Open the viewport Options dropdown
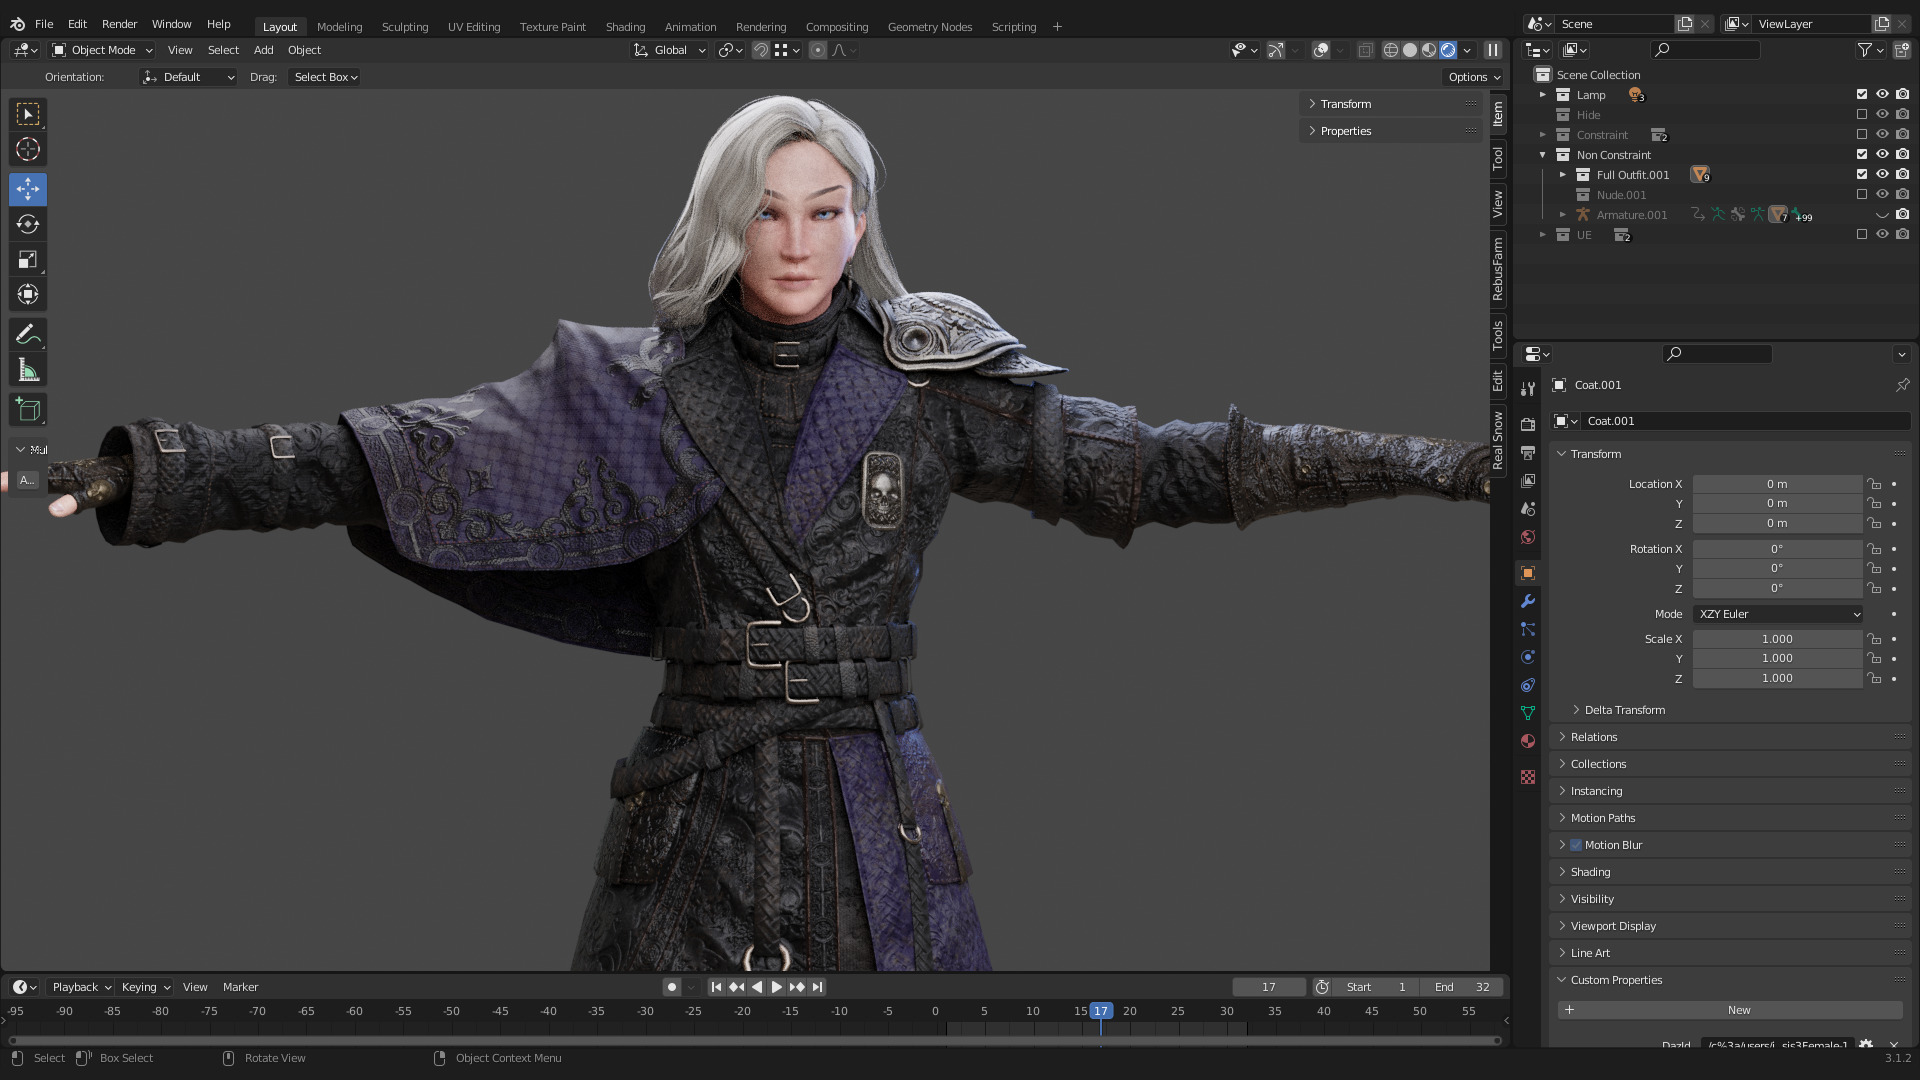 click(1474, 77)
